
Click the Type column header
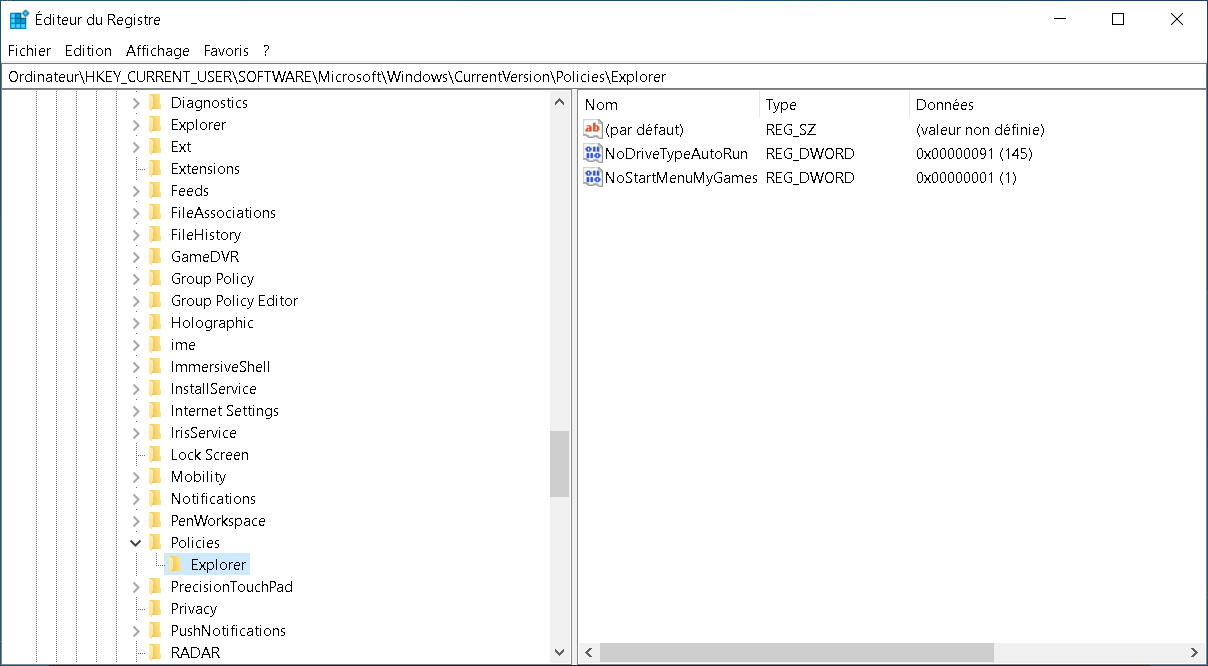click(835, 105)
